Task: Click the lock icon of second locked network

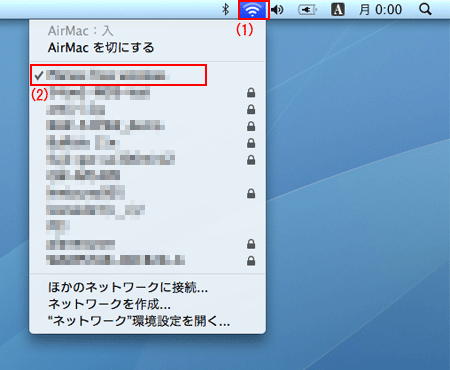Action: [251, 109]
